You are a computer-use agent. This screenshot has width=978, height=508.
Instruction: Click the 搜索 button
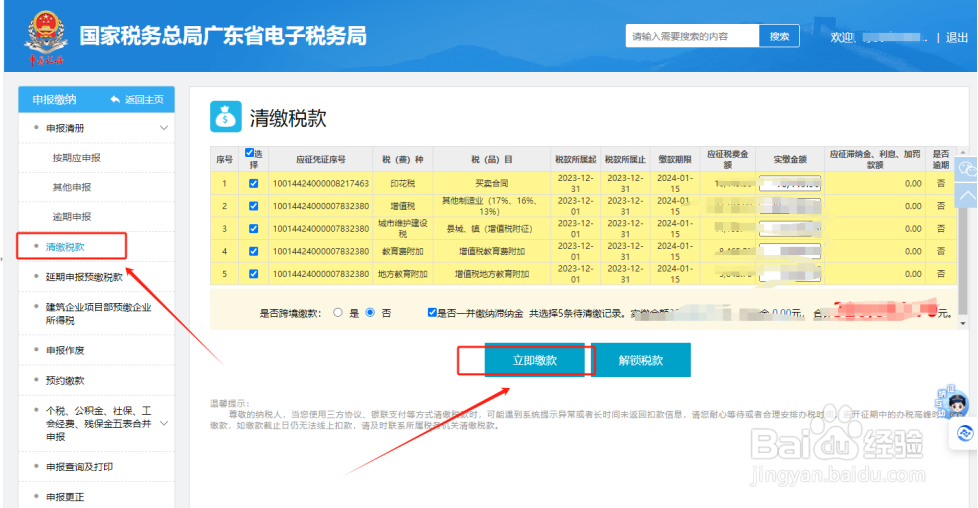[779, 36]
